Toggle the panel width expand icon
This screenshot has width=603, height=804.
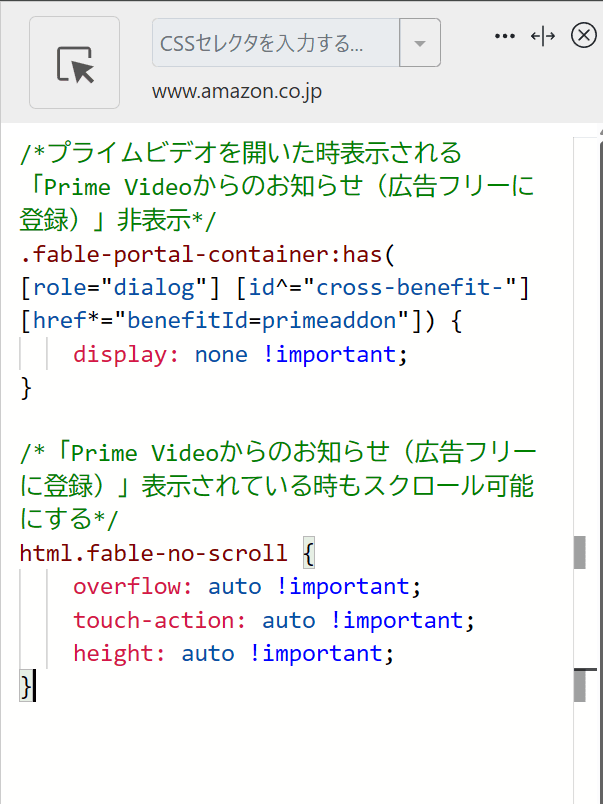pyautogui.click(x=543, y=36)
